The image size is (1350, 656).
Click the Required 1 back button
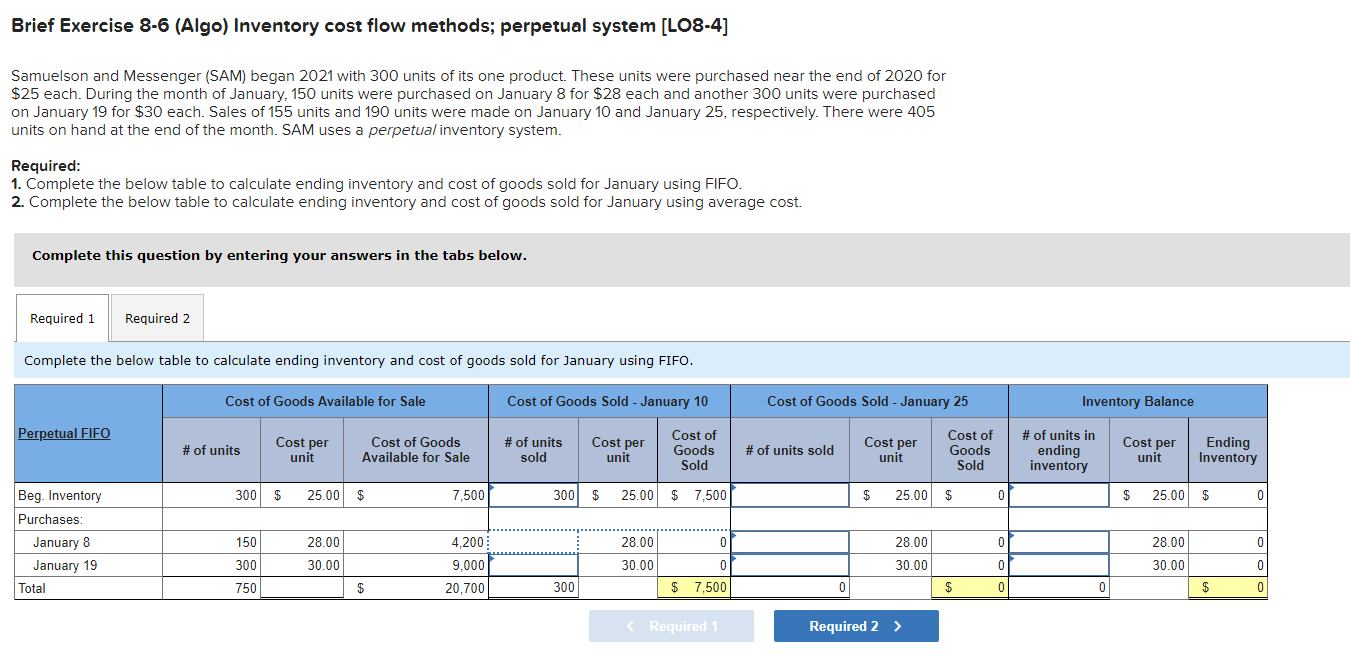click(x=671, y=625)
